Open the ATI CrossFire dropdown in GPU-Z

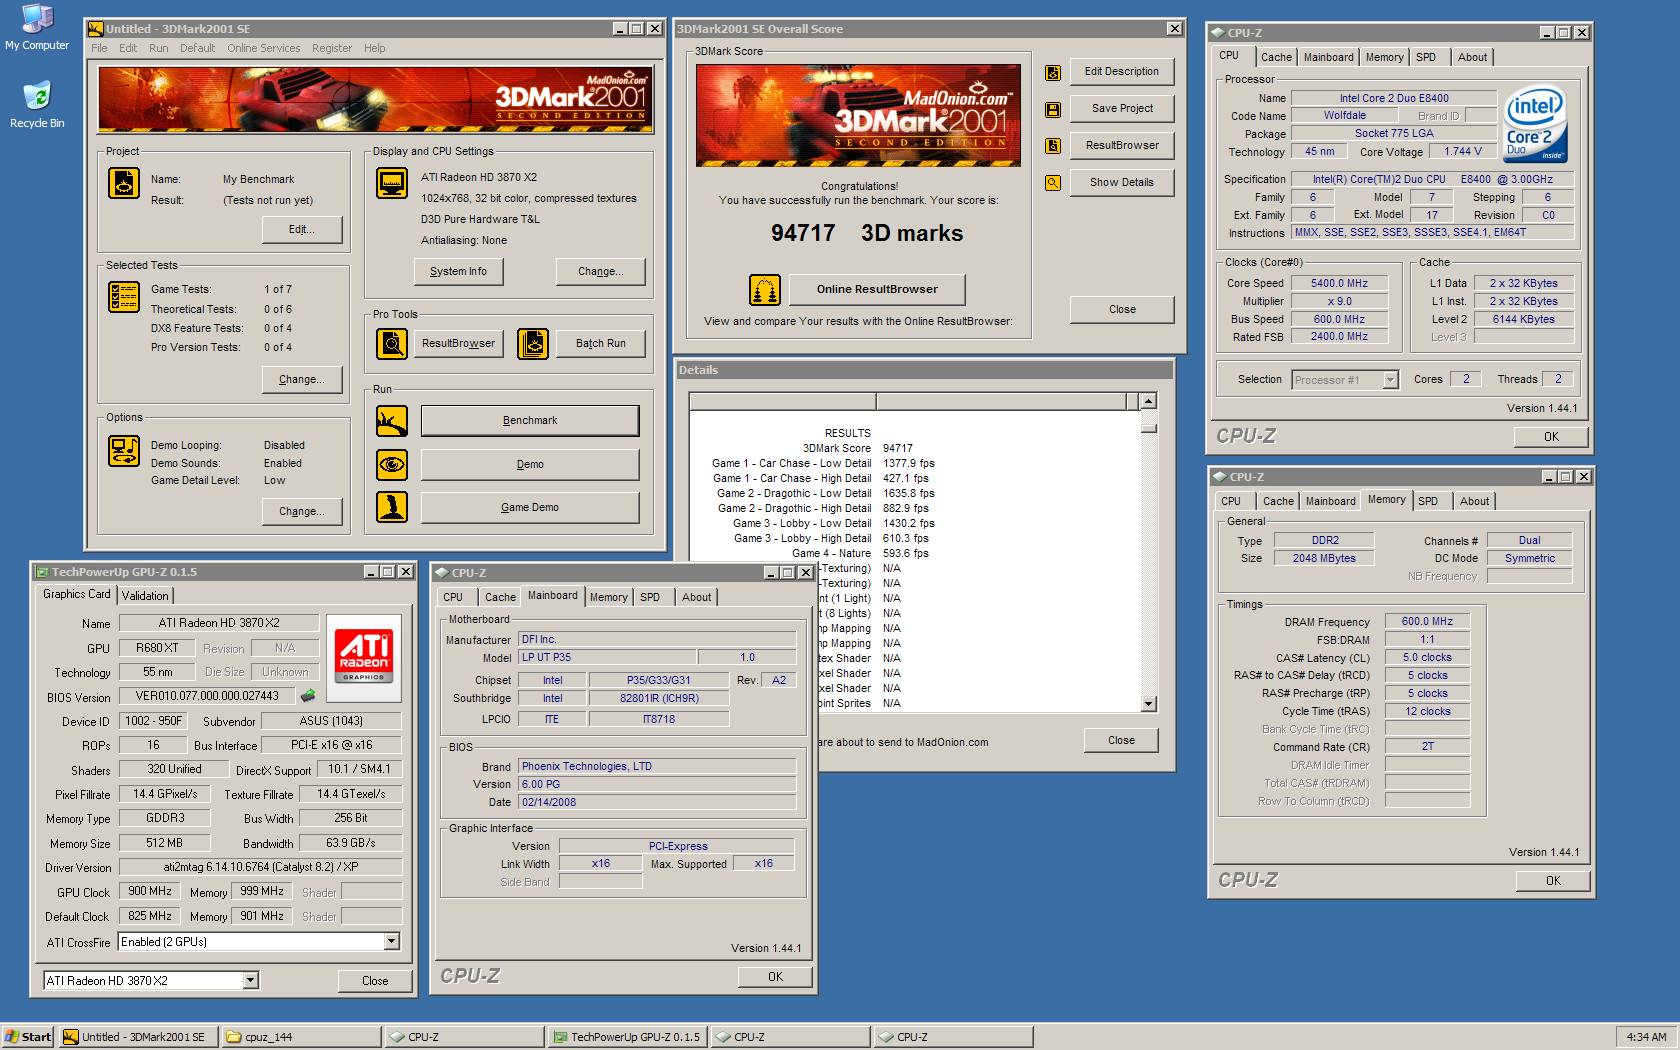click(x=391, y=942)
